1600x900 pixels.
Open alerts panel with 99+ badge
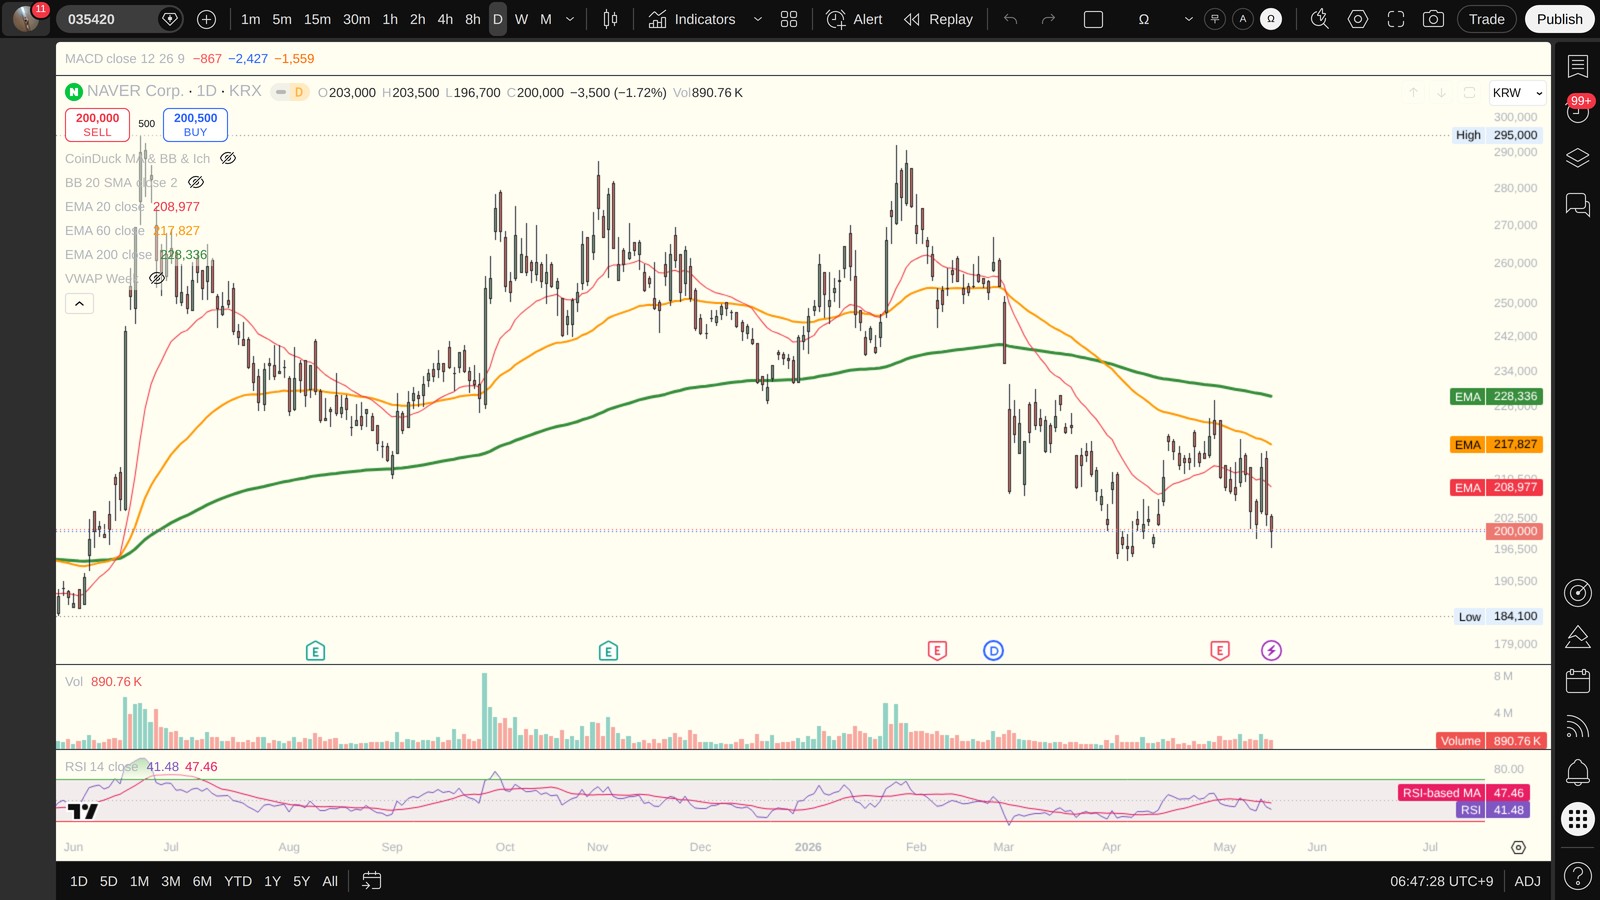[1577, 110]
